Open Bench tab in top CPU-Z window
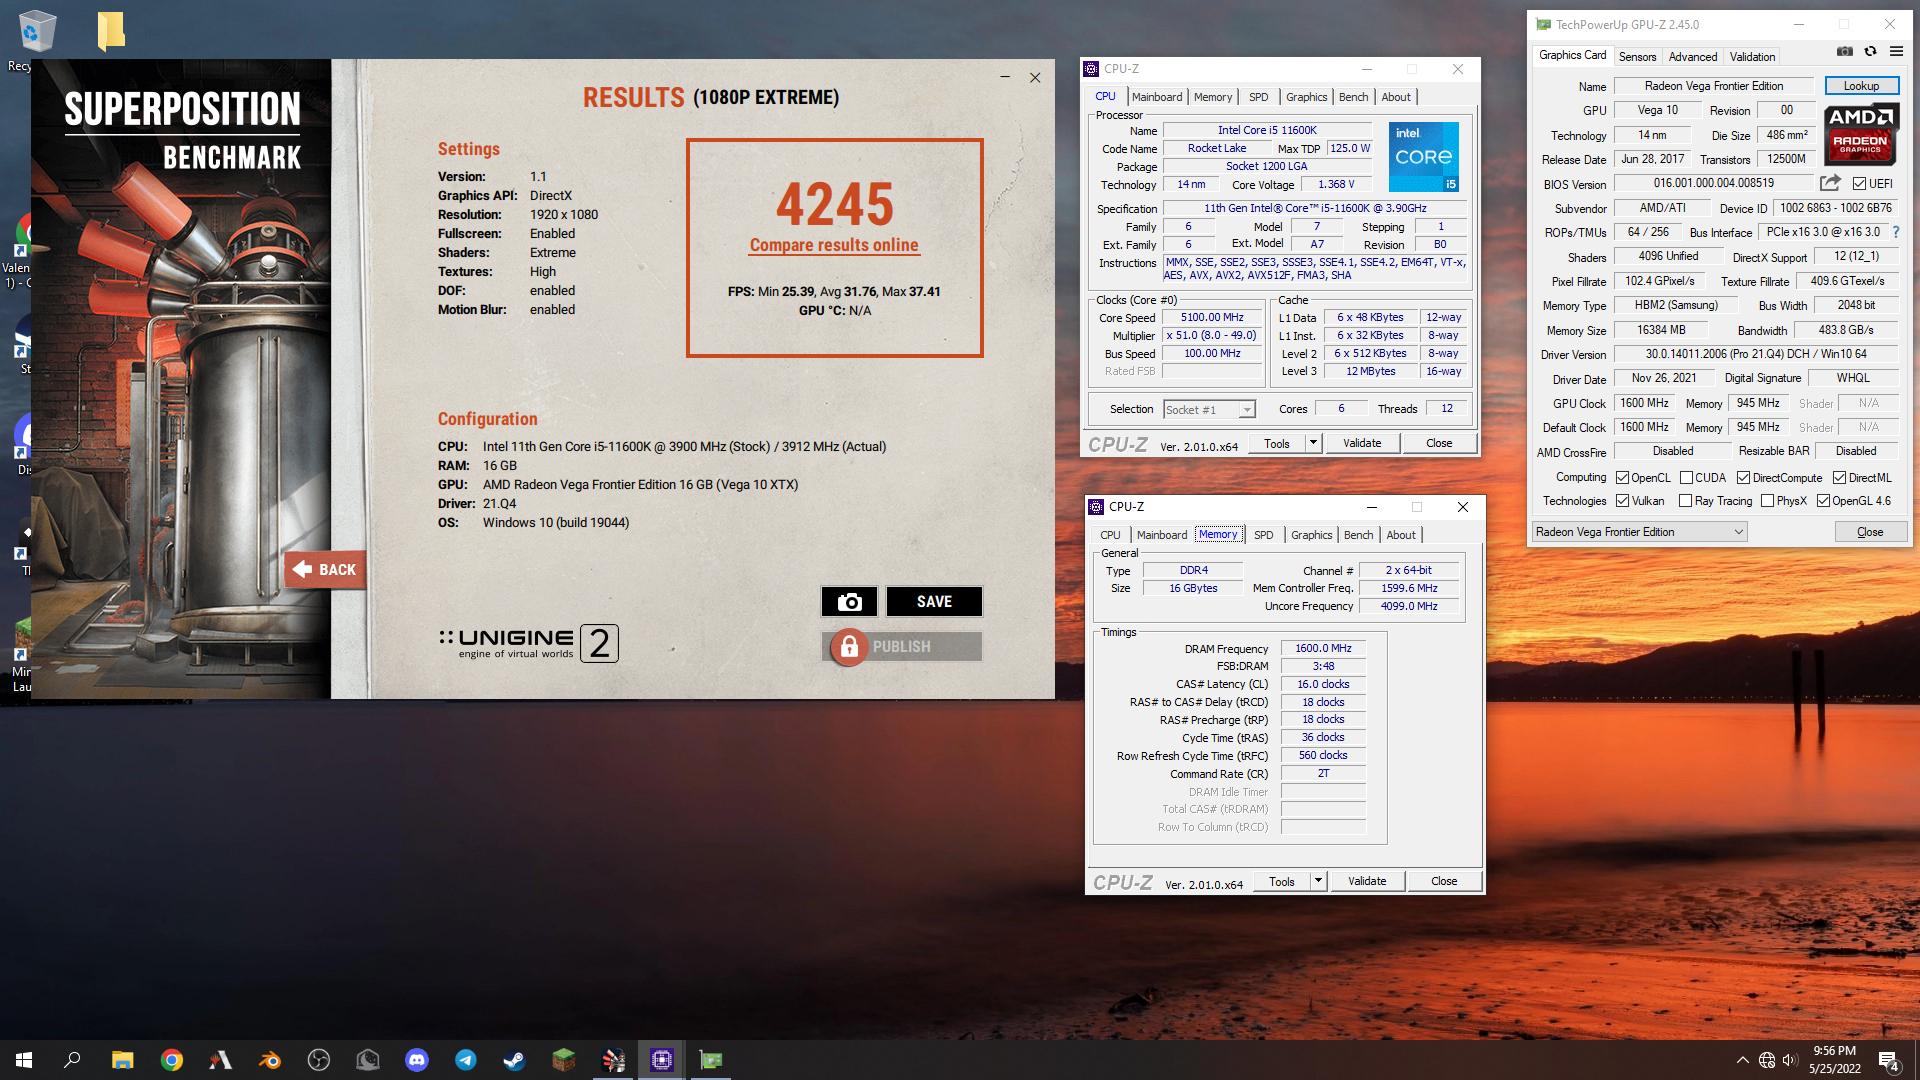Image resolution: width=1920 pixels, height=1080 pixels. pyautogui.click(x=1353, y=97)
